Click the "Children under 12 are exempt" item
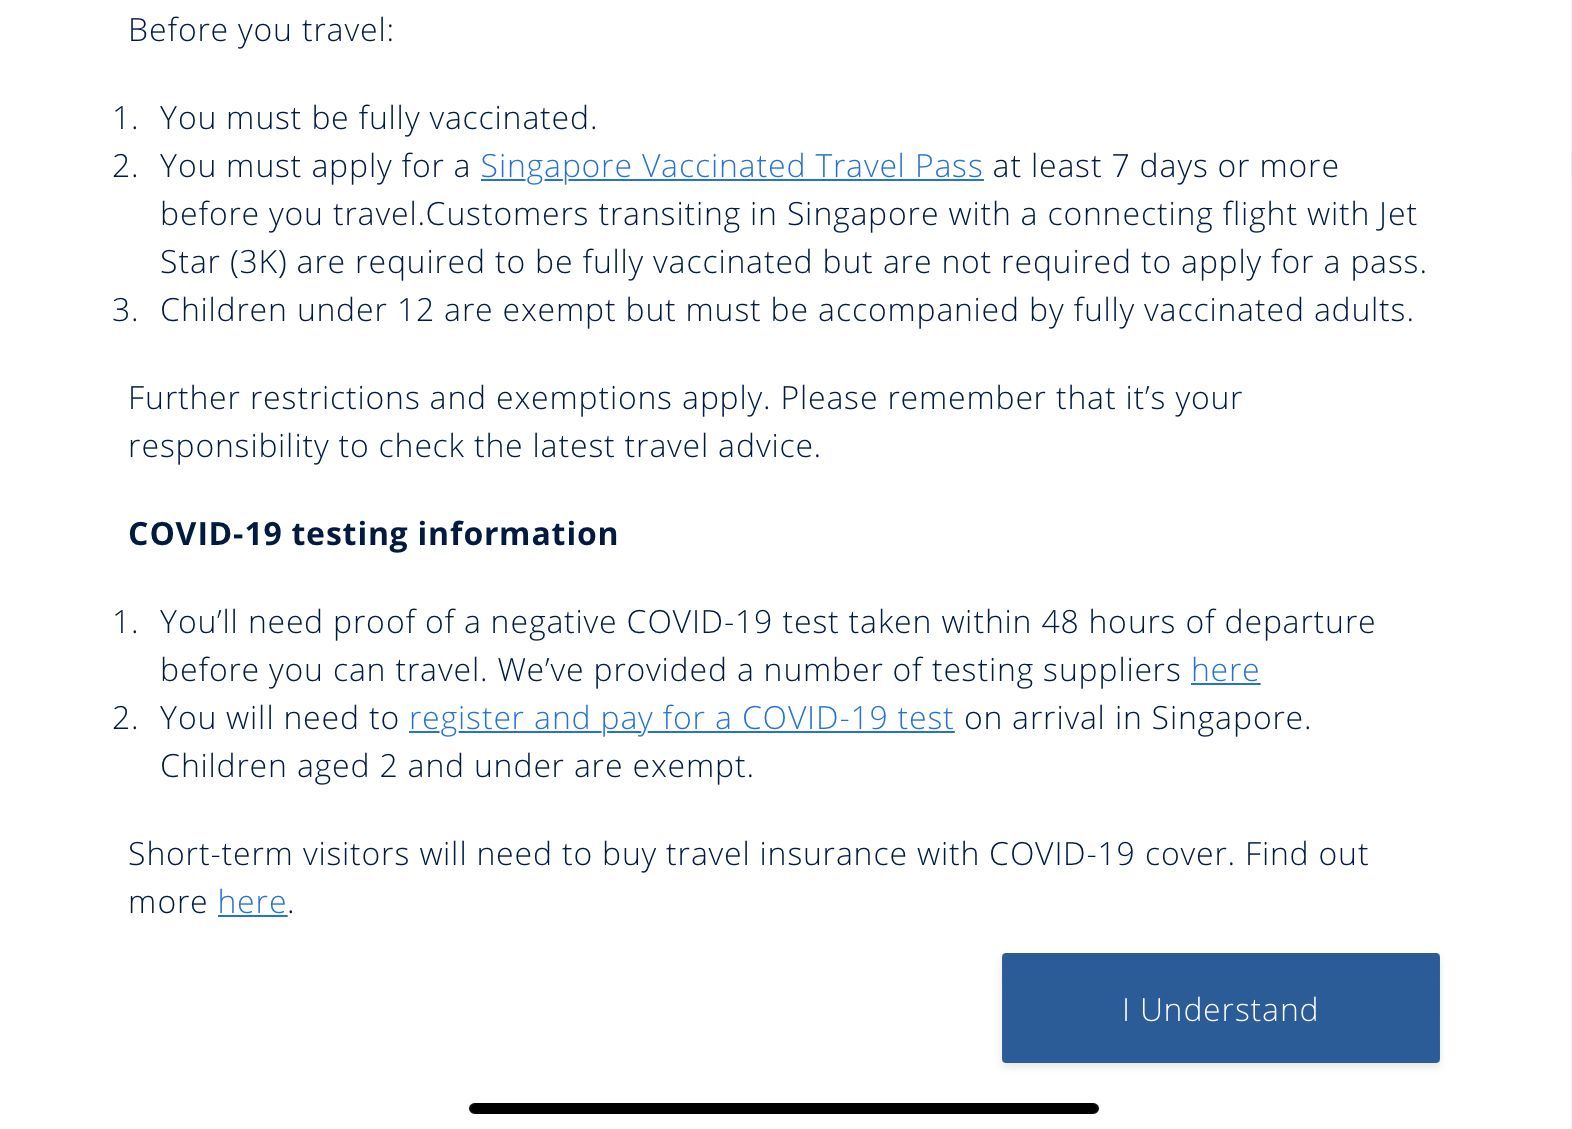1572x1129 pixels. pyautogui.click(x=787, y=310)
